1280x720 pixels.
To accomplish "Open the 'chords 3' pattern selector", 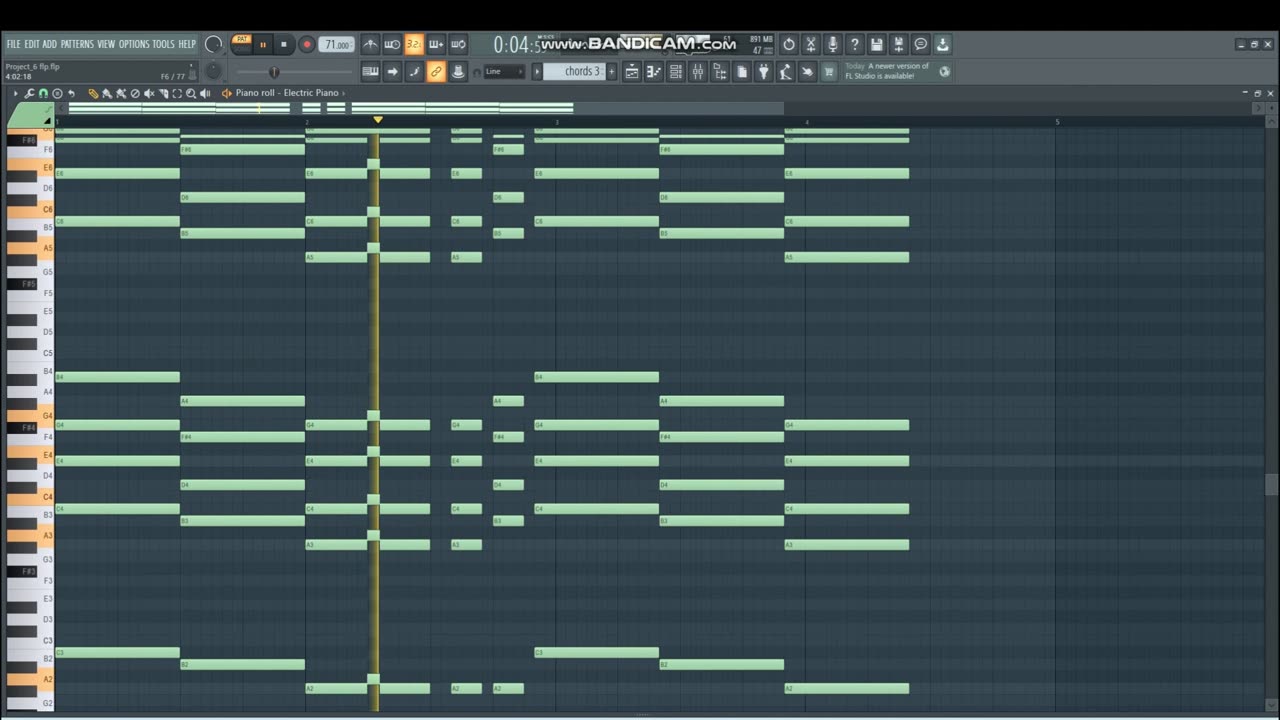I will (x=574, y=71).
